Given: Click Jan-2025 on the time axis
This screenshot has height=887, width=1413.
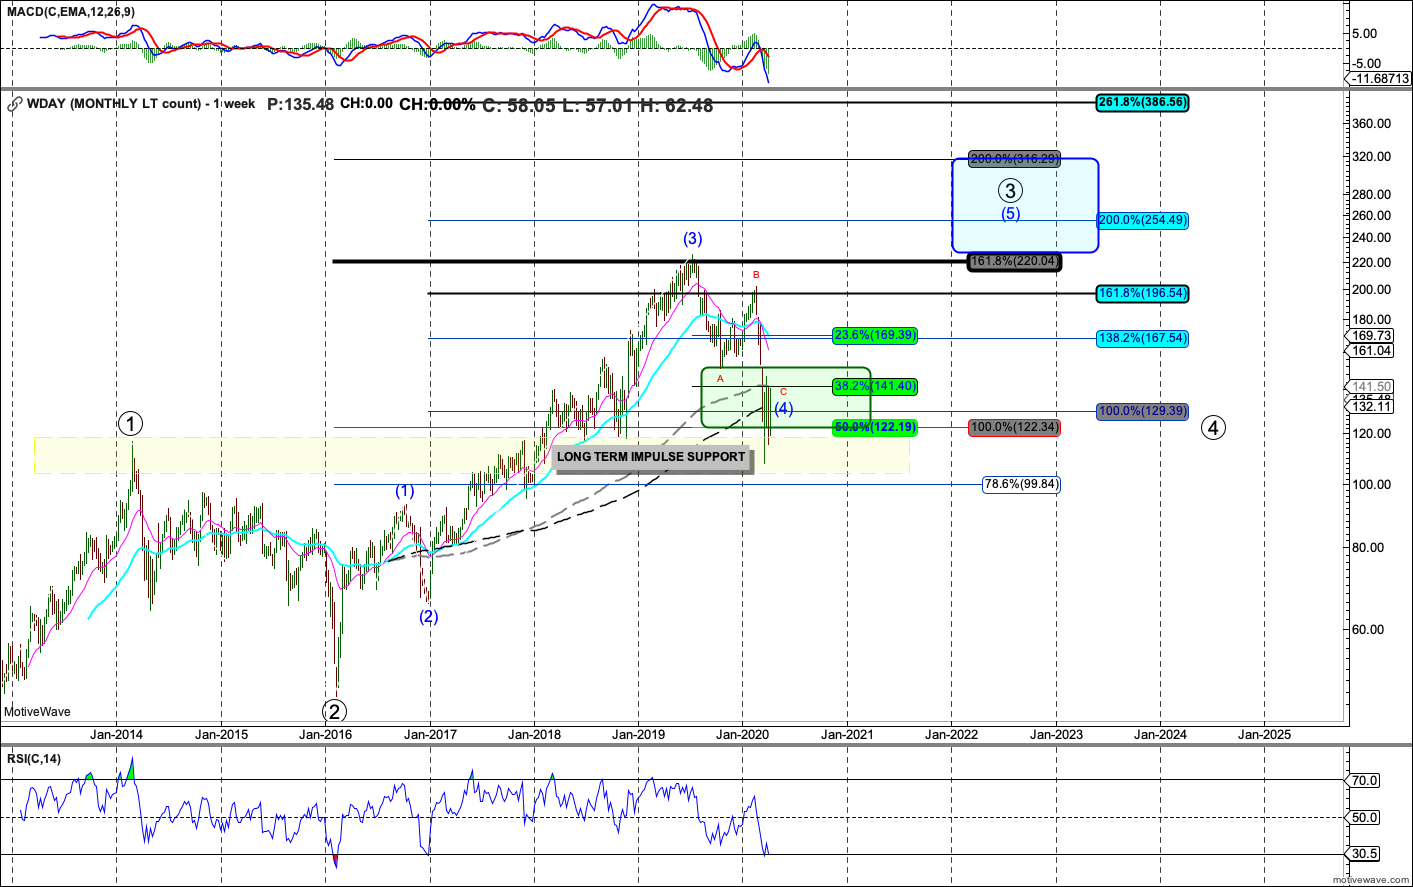Looking at the screenshot, I should [1265, 734].
